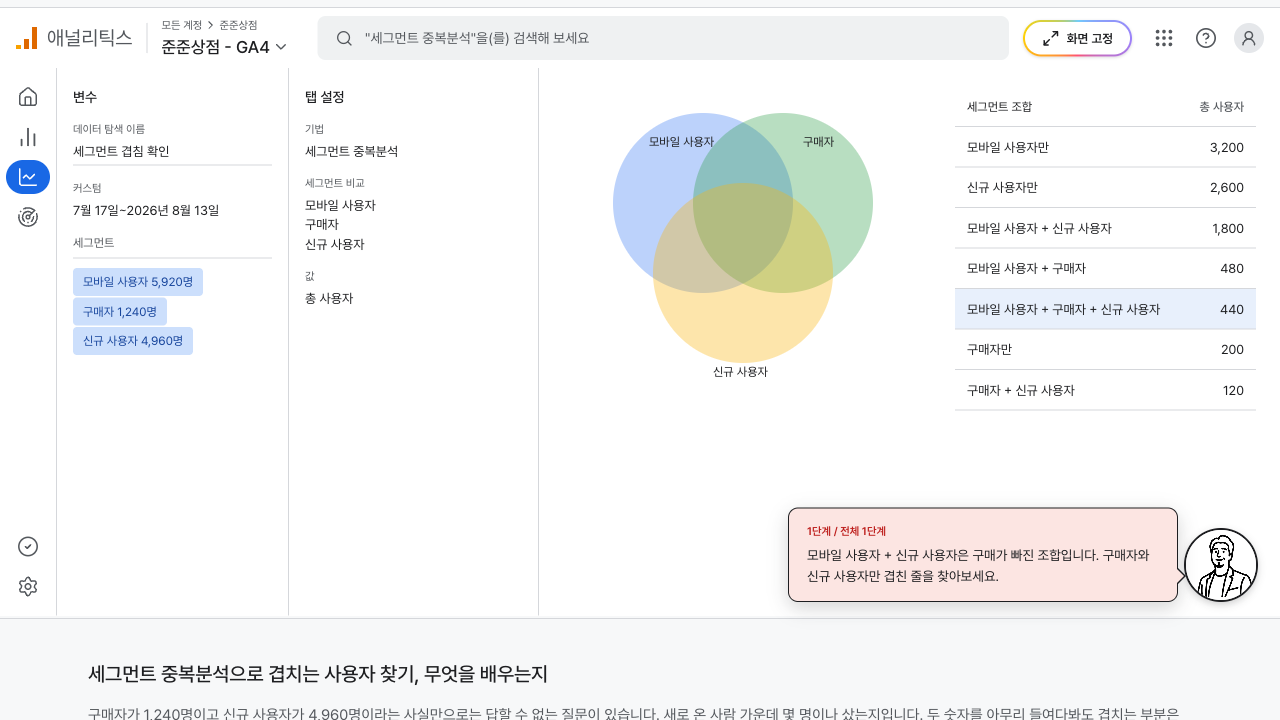The height and width of the screenshot is (720, 1280).
Task: Open the custom date range 7월 17일~2026년 8월 13일
Action: 146,210
